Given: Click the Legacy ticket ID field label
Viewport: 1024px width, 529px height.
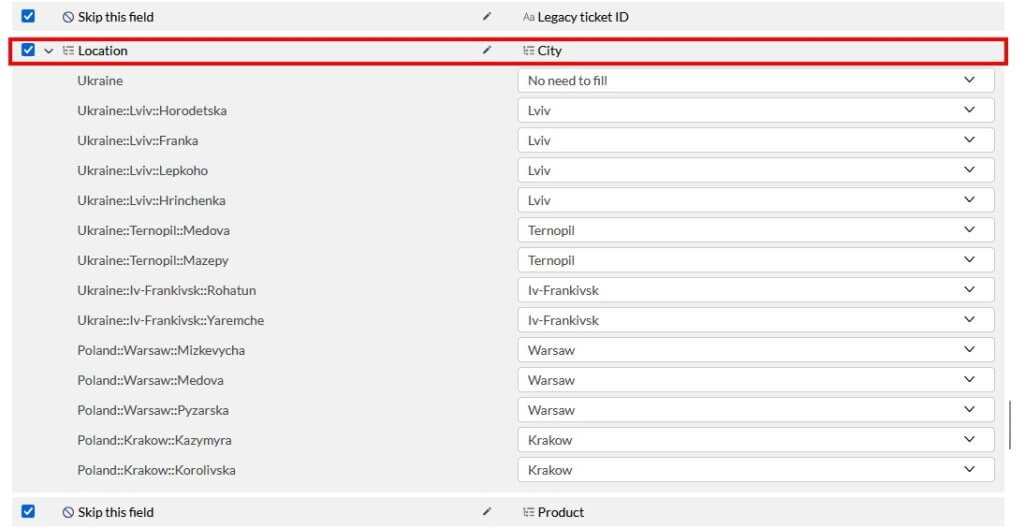Looking at the screenshot, I should pyautogui.click(x=582, y=17).
